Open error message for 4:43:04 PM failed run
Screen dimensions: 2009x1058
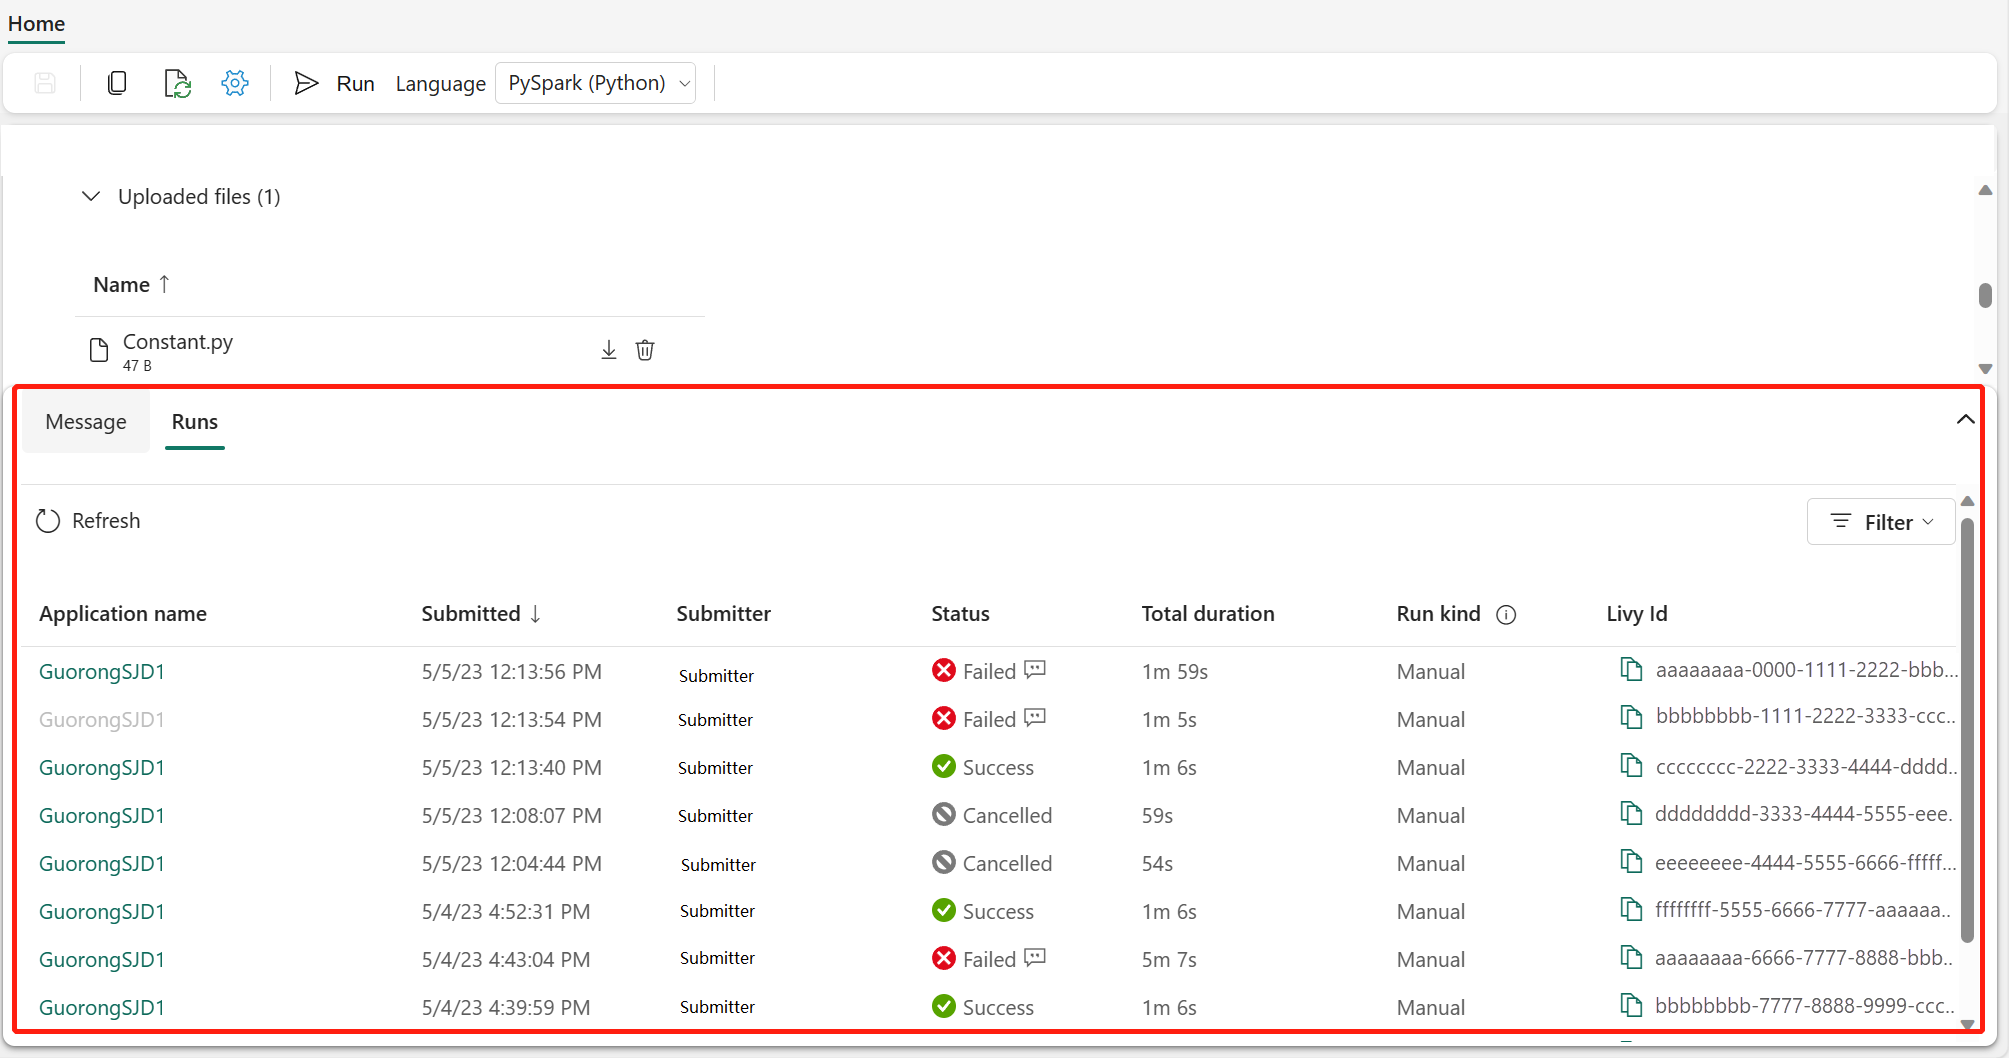(x=1035, y=958)
